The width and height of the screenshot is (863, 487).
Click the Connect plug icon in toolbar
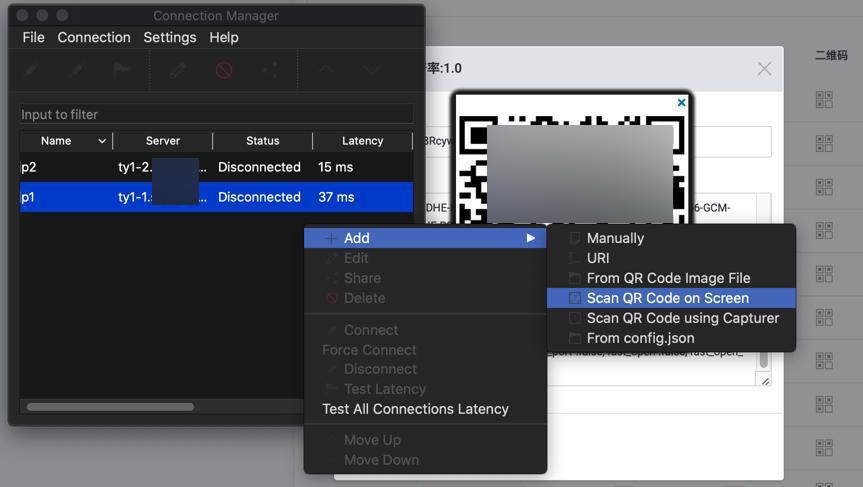[x=31, y=70]
